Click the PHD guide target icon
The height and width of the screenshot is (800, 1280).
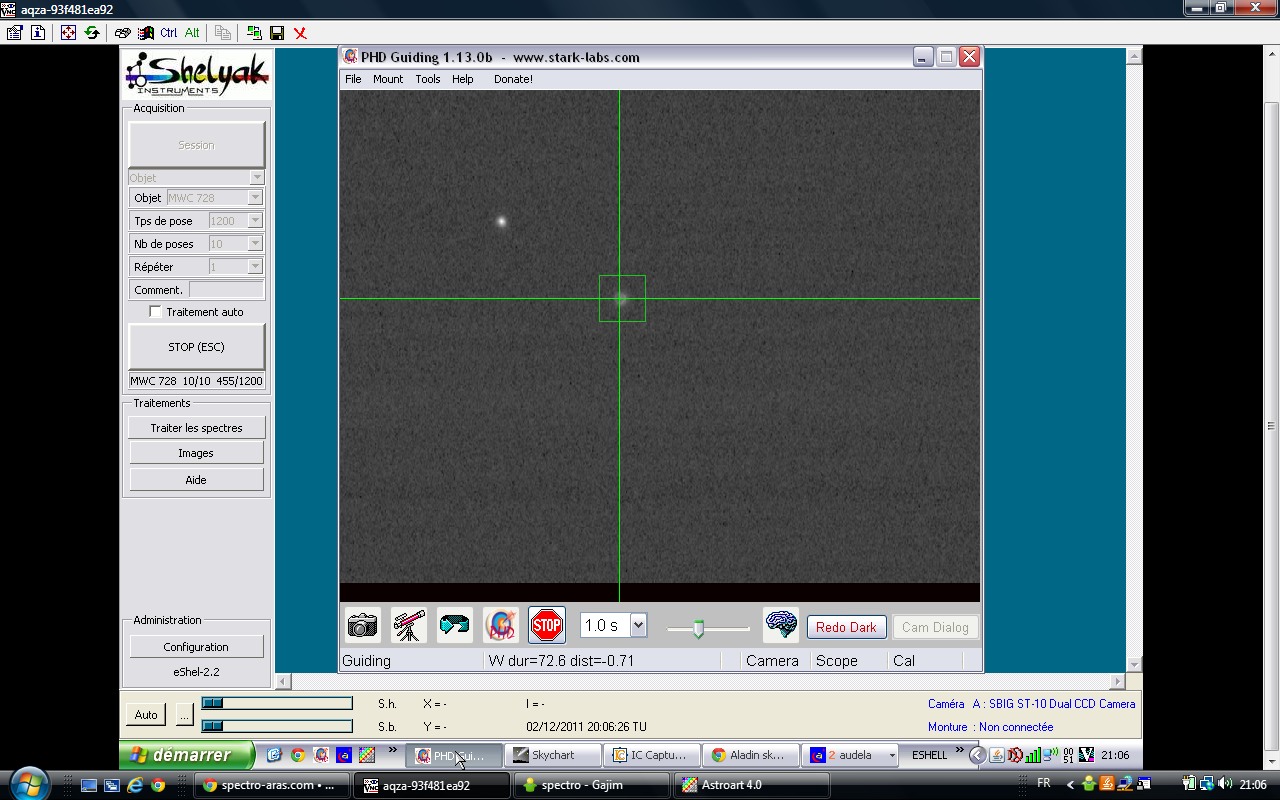click(500, 626)
